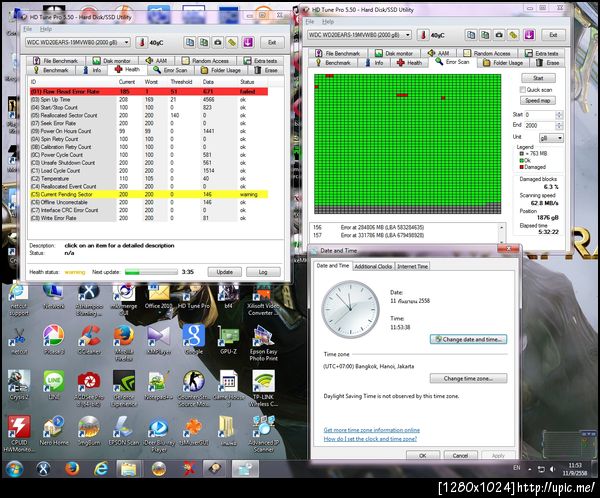Select the Reallocated Sector Count row
Viewport: 600px width, 498px height.
pyautogui.click(x=149, y=115)
